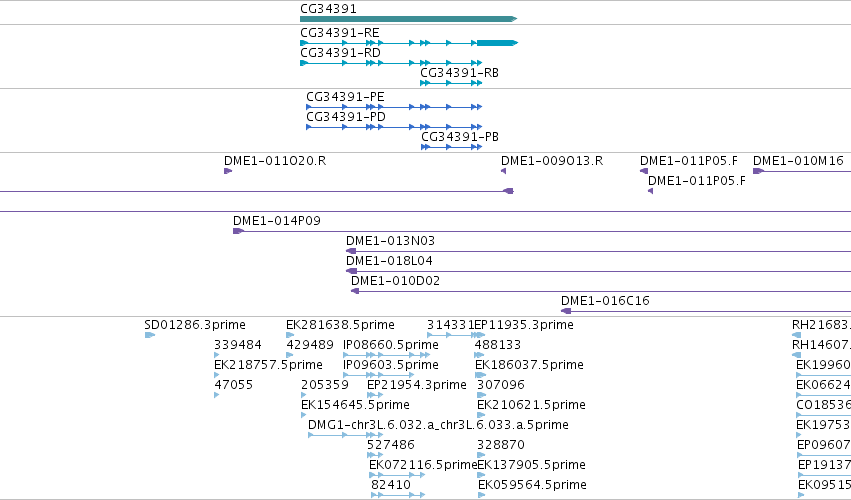851x500 pixels.
Task: Click the 339484 EST label
Action: point(238,345)
